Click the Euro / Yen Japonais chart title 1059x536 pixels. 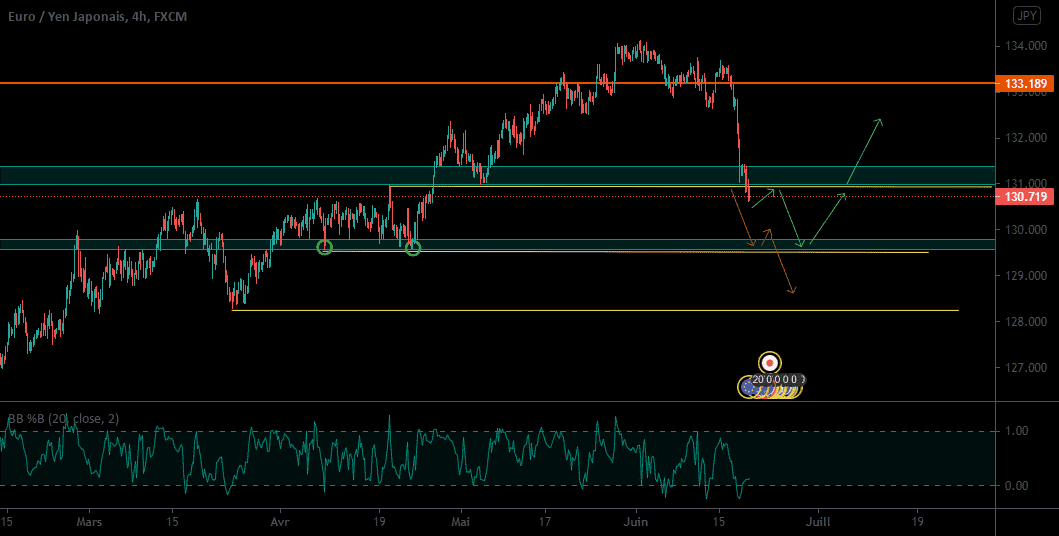click(x=98, y=17)
